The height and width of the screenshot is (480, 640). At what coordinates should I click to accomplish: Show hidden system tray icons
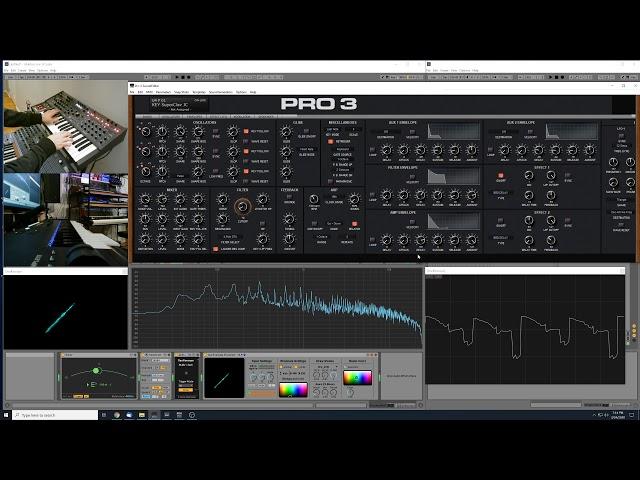click(x=594, y=415)
